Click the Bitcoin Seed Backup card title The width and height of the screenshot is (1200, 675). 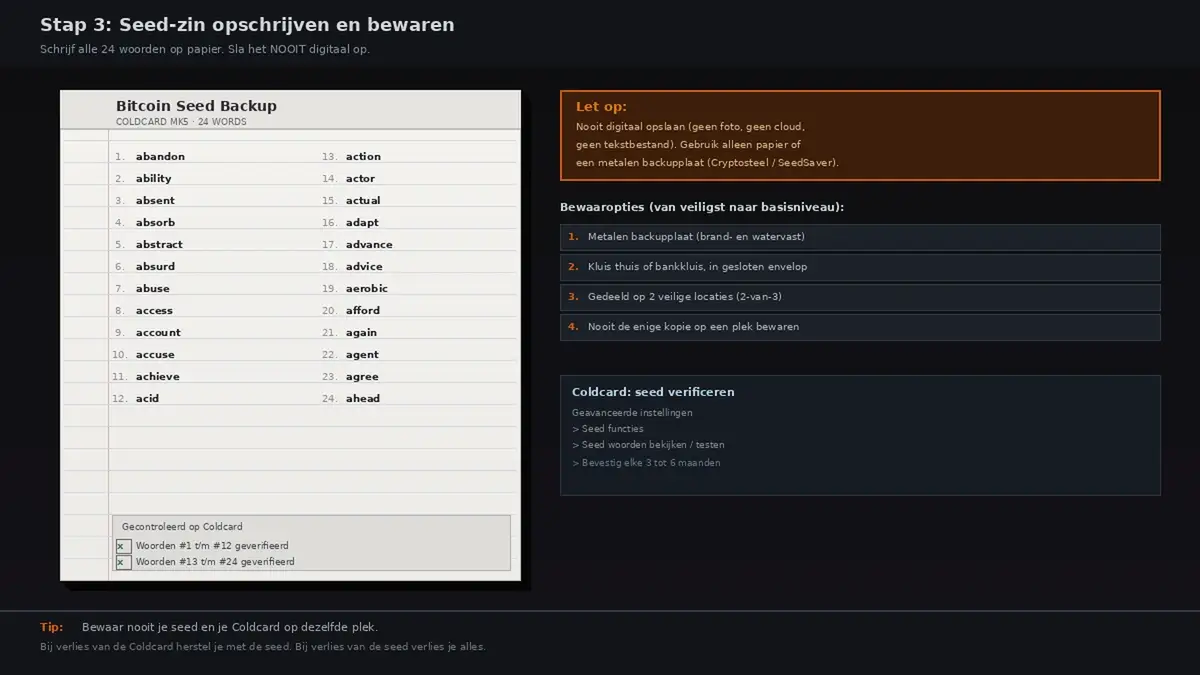[x=196, y=106]
